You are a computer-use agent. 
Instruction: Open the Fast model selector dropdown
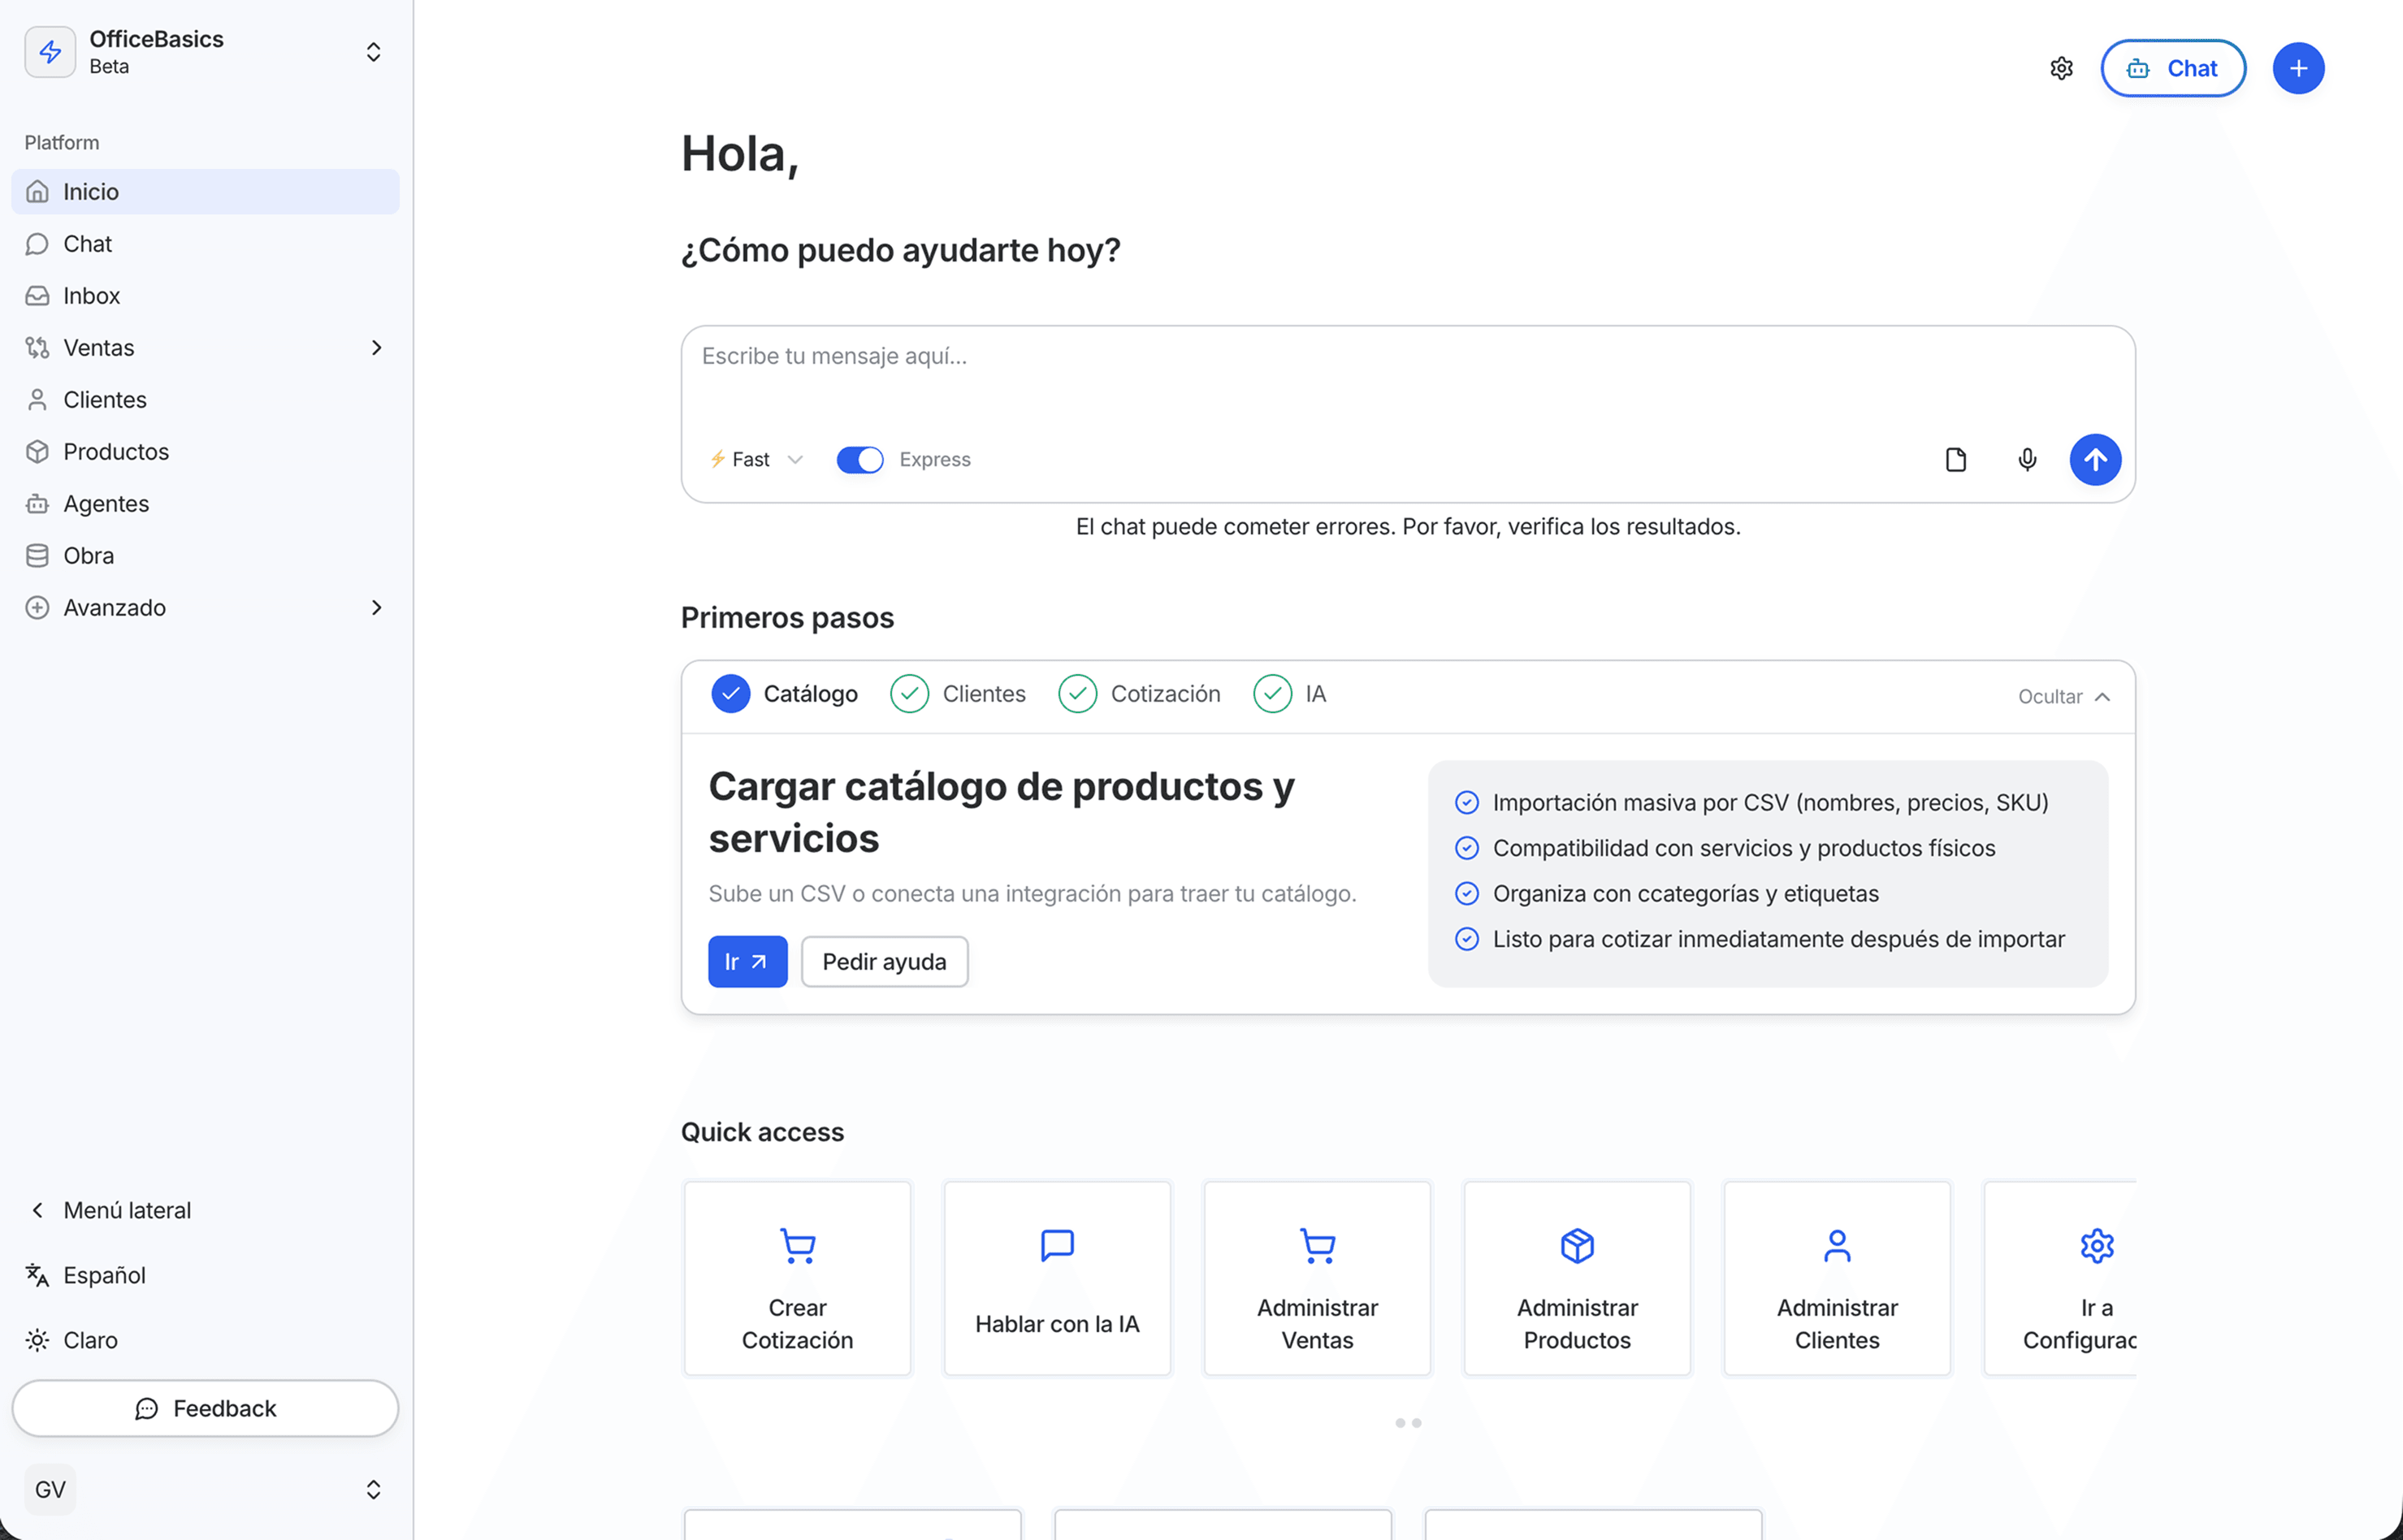(x=755, y=459)
